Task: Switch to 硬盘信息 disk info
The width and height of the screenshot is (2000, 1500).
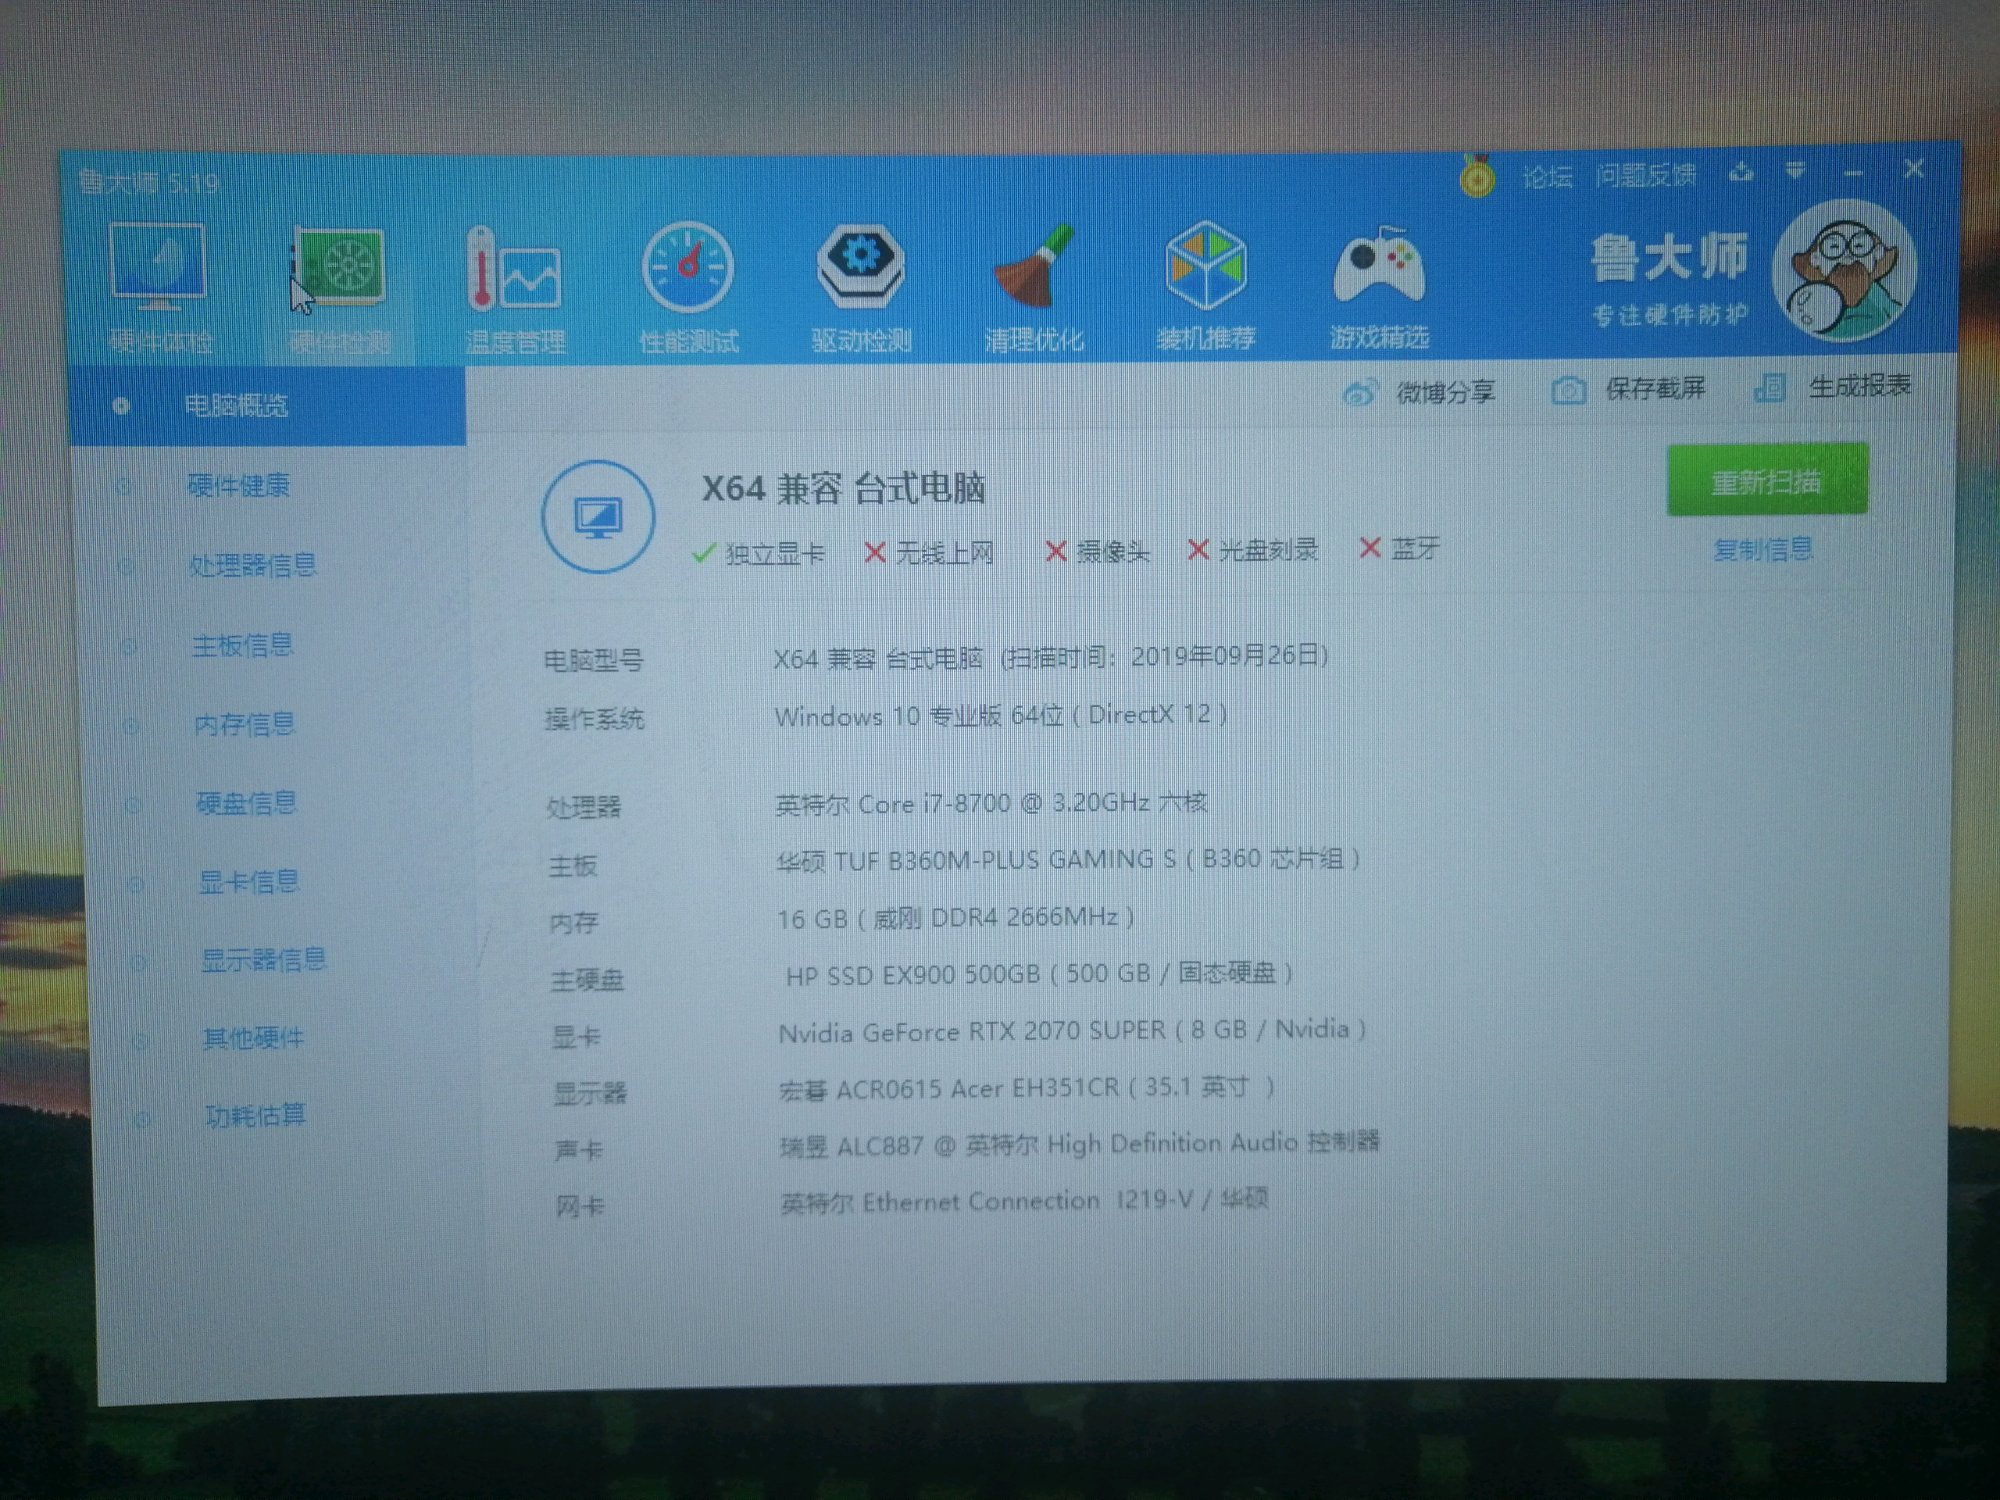Action: pyautogui.click(x=247, y=803)
